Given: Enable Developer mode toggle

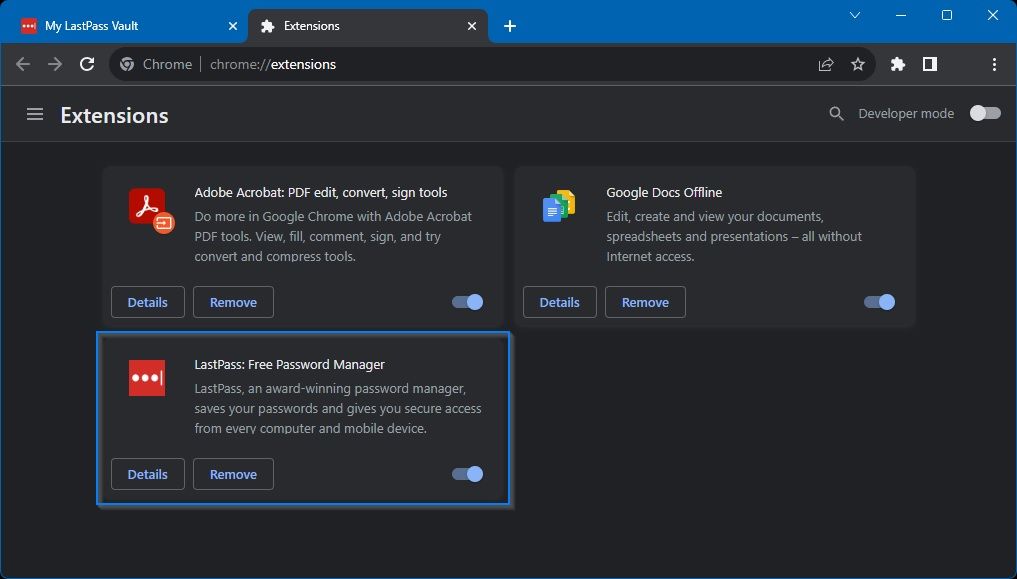Looking at the screenshot, I should coord(983,113).
